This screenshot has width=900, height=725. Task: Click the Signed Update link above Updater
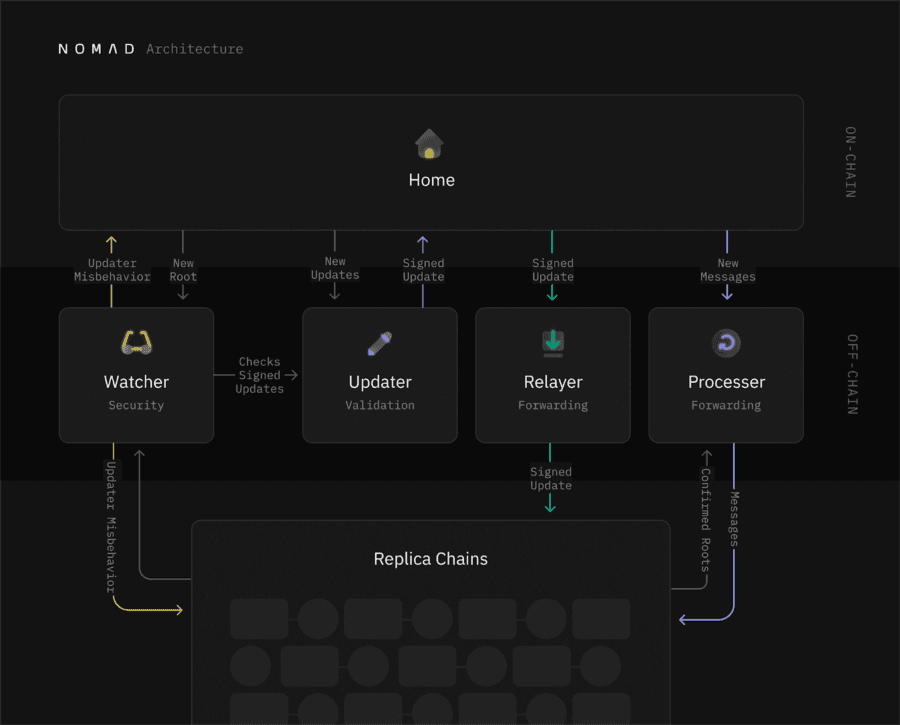pyautogui.click(x=423, y=270)
